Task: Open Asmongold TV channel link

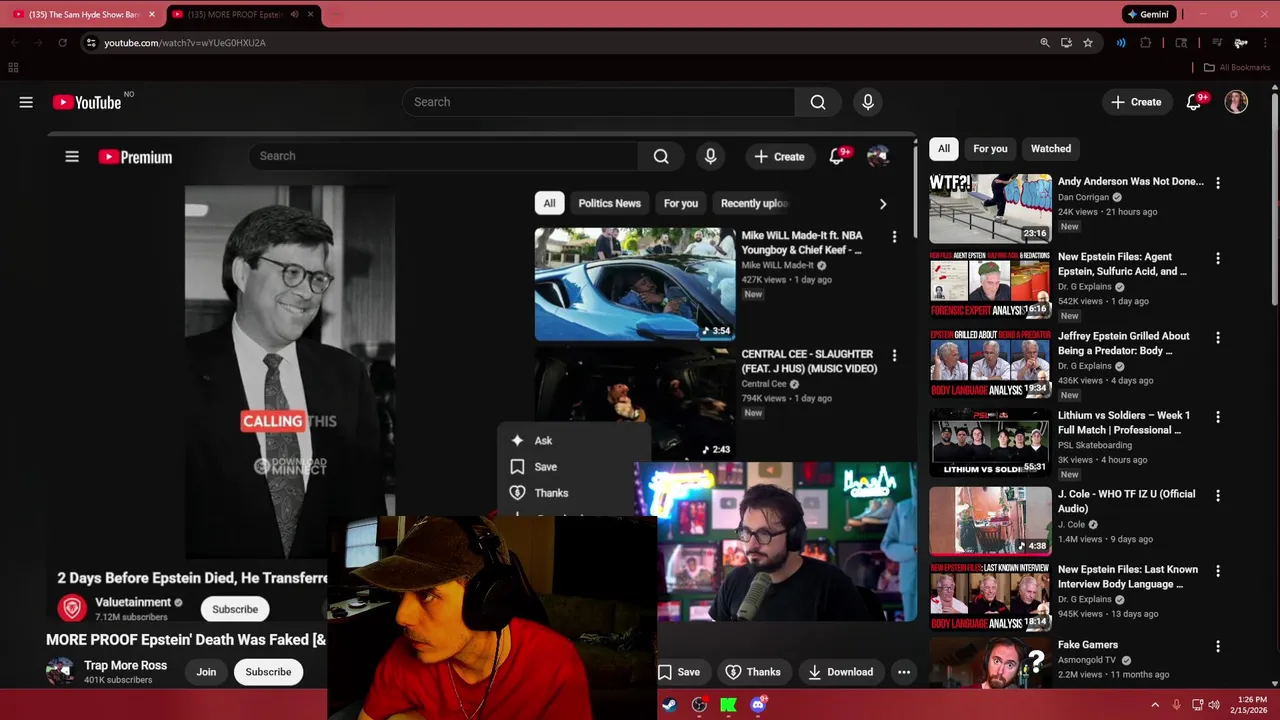Action: coord(1086,660)
